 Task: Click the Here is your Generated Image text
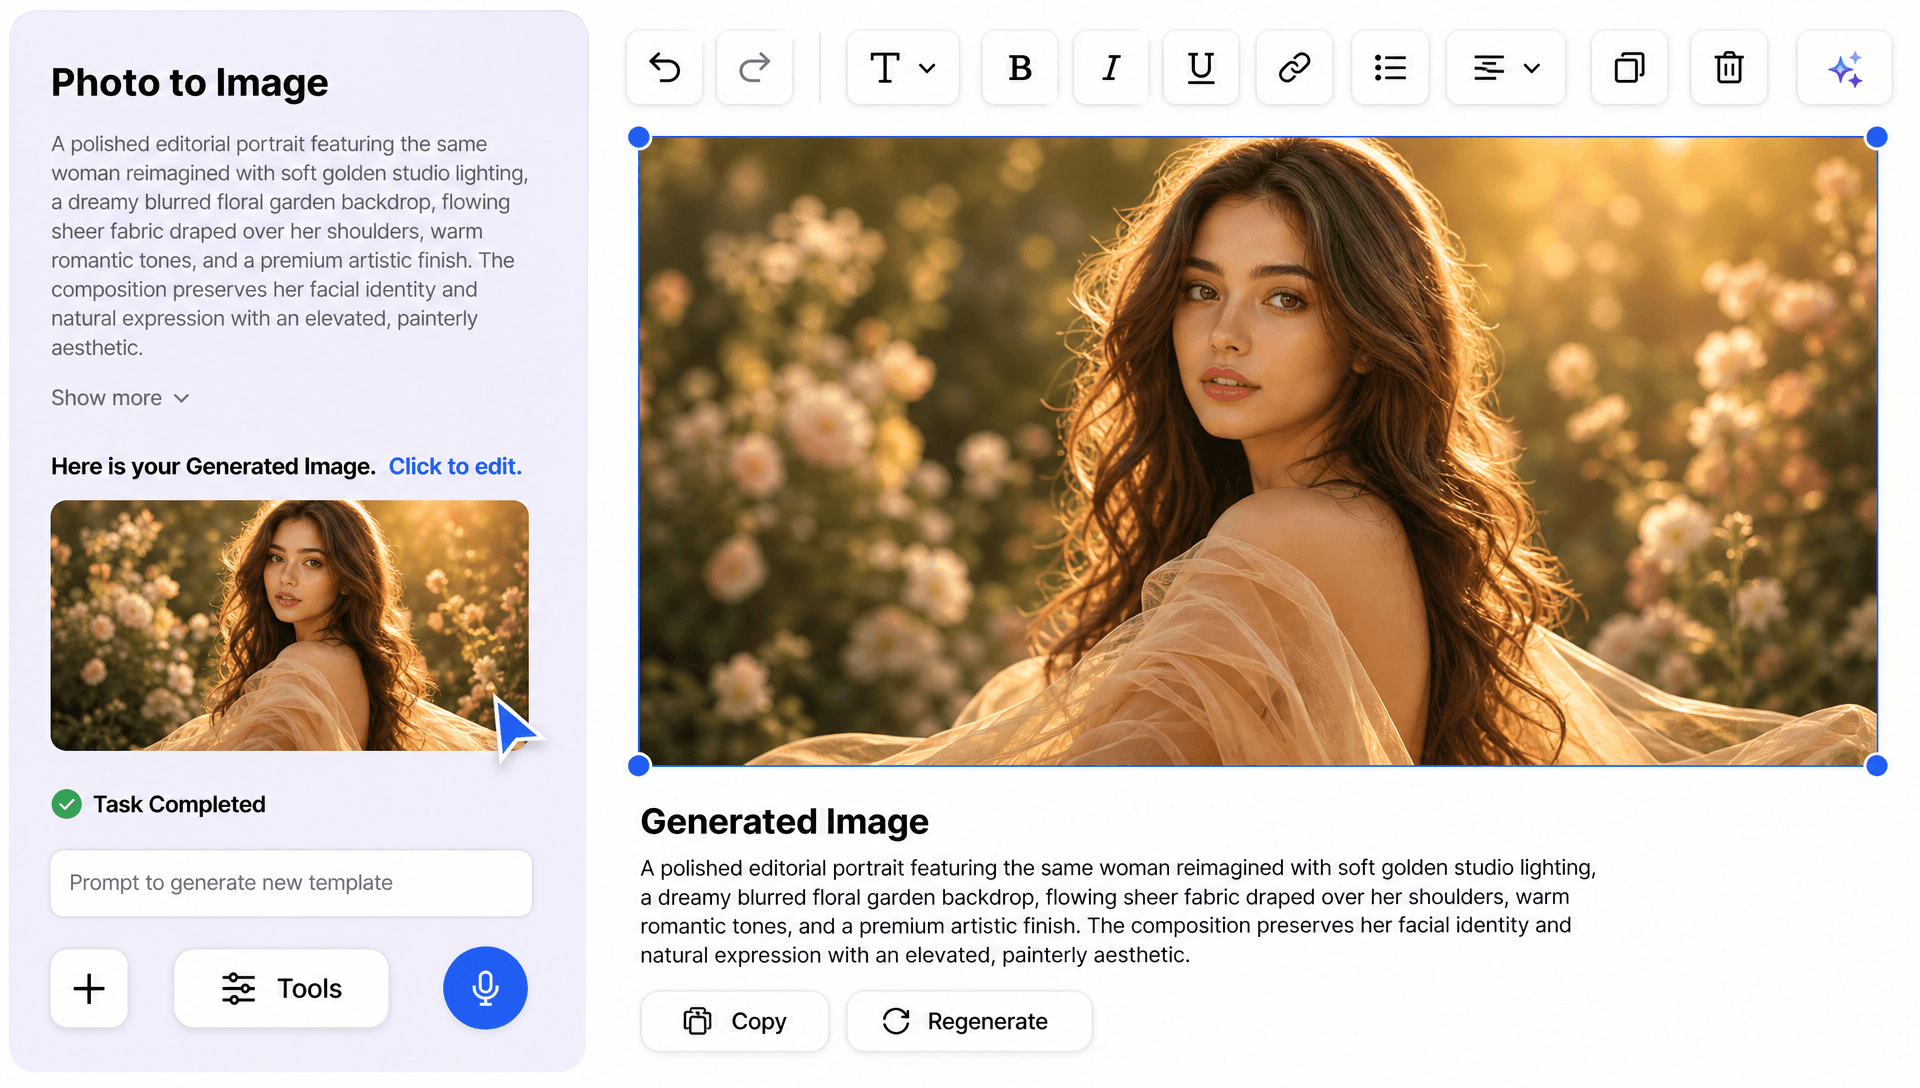click(213, 467)
